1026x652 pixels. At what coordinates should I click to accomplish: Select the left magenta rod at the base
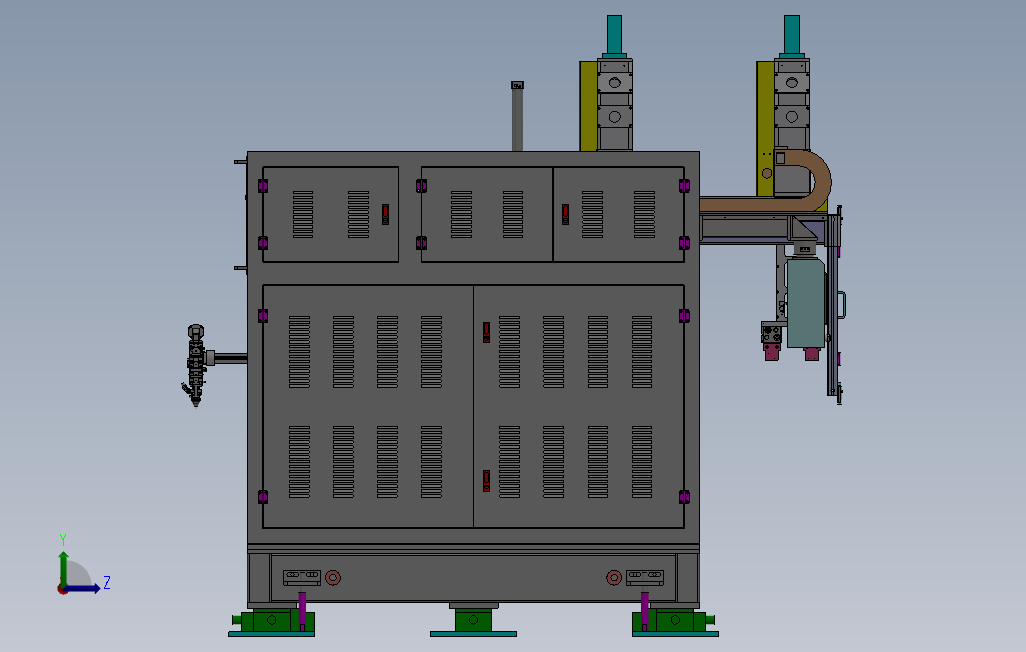302,611
